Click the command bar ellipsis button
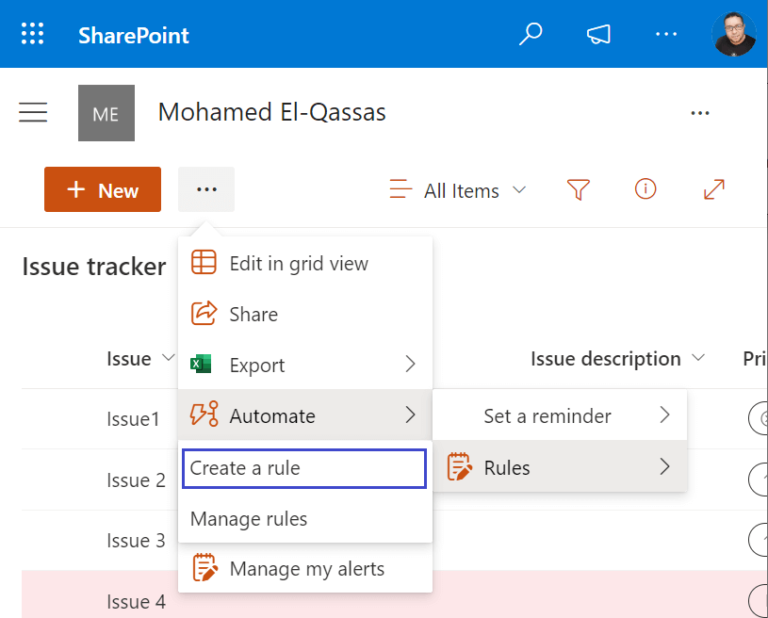 click(206, 190)
